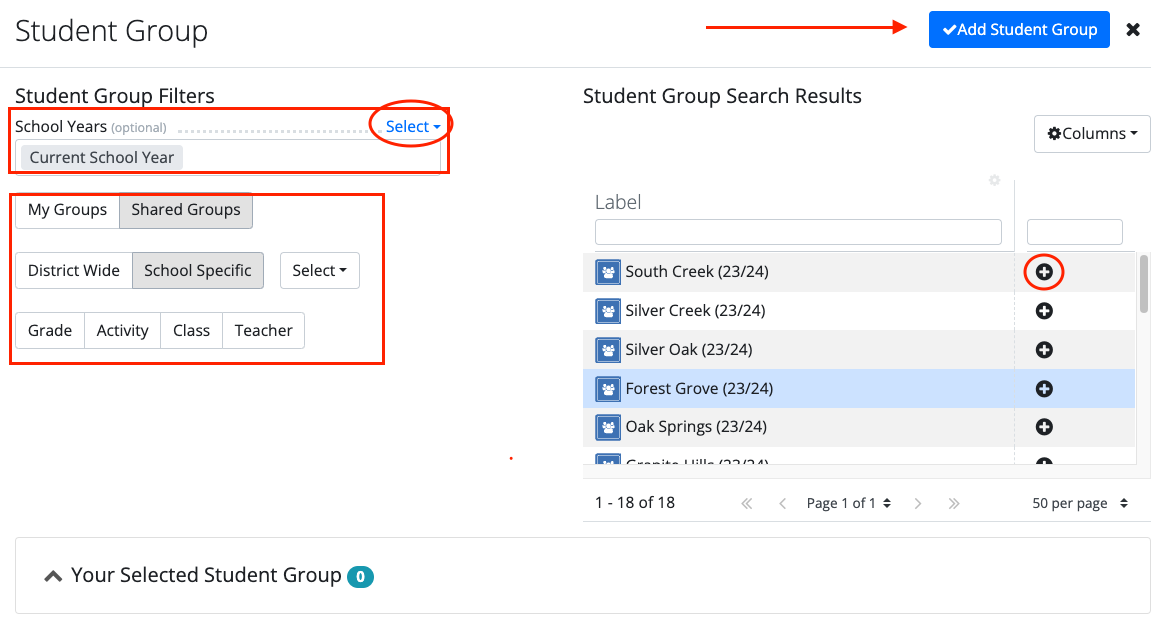Click the plus icon next to Granite Hills
Screen dimensions: 1151x620
click(x=1043, y=463)
